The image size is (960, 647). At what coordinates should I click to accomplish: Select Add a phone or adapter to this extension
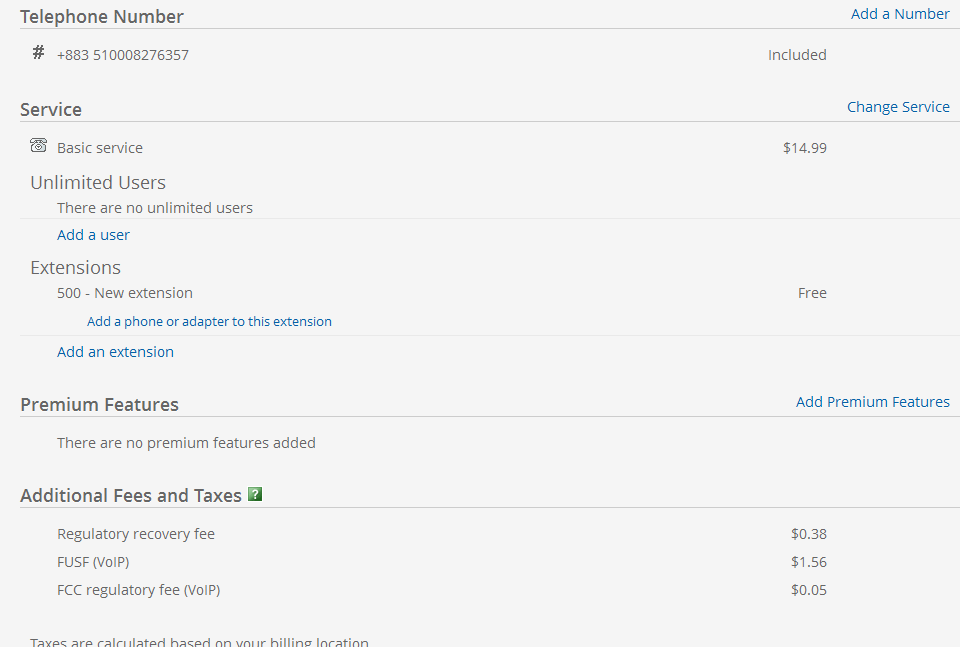click(x=209, y=321)
